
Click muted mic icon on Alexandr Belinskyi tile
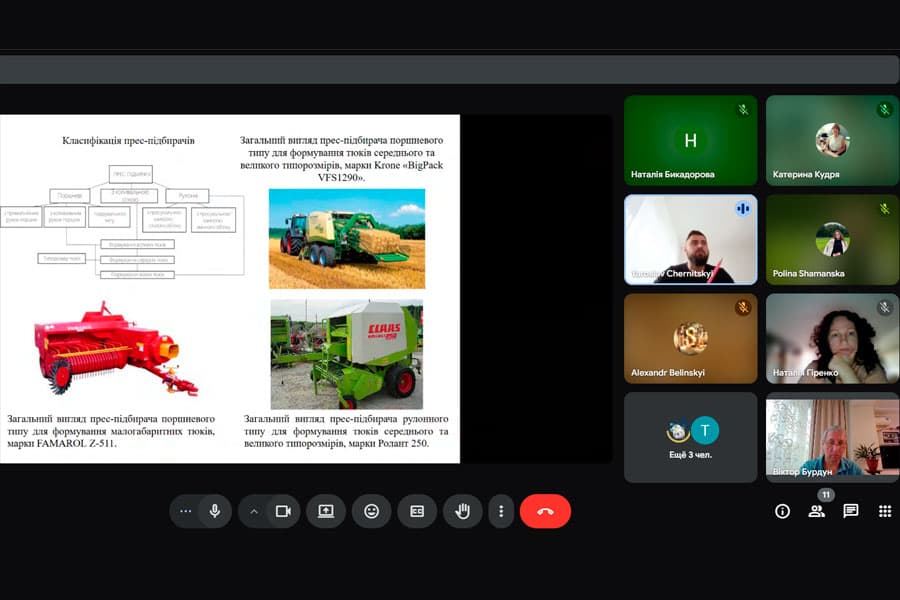point(743,308)
